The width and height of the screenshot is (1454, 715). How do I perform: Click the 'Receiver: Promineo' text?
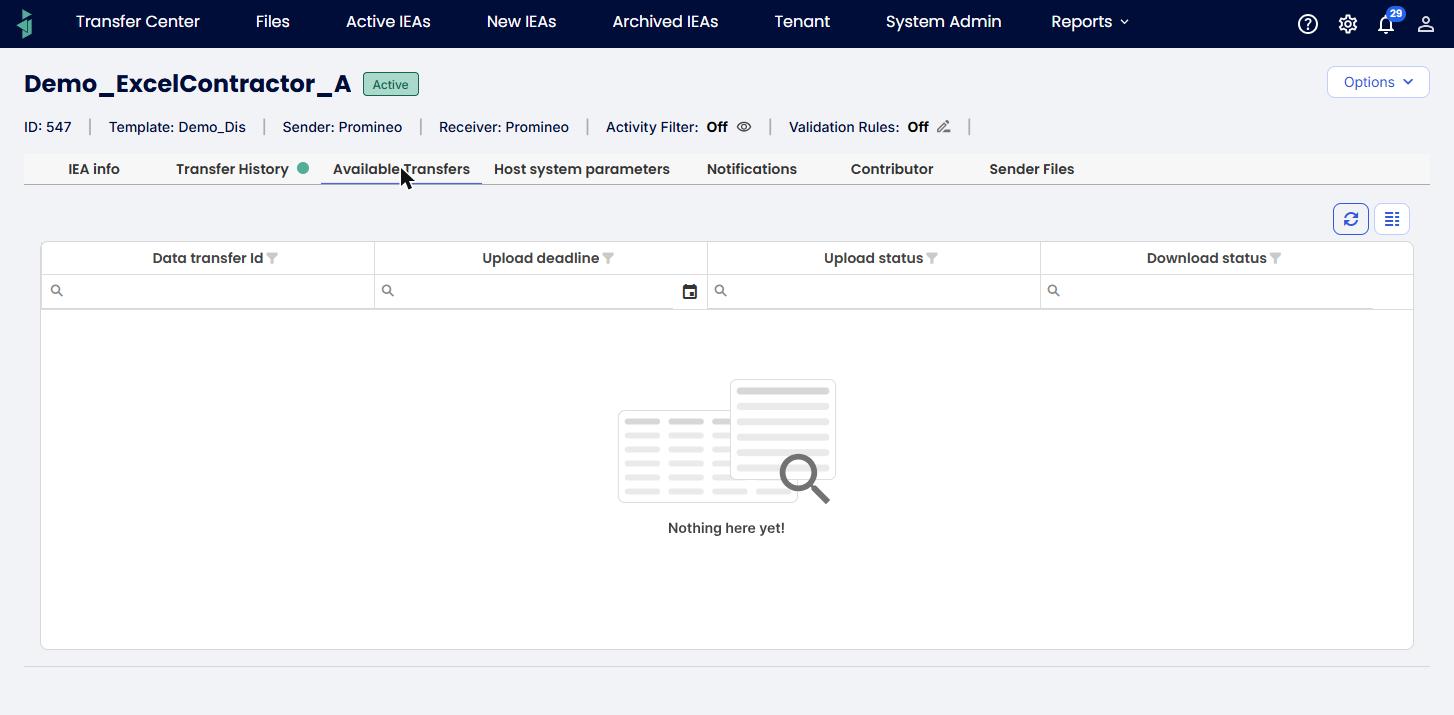point(504,127)
